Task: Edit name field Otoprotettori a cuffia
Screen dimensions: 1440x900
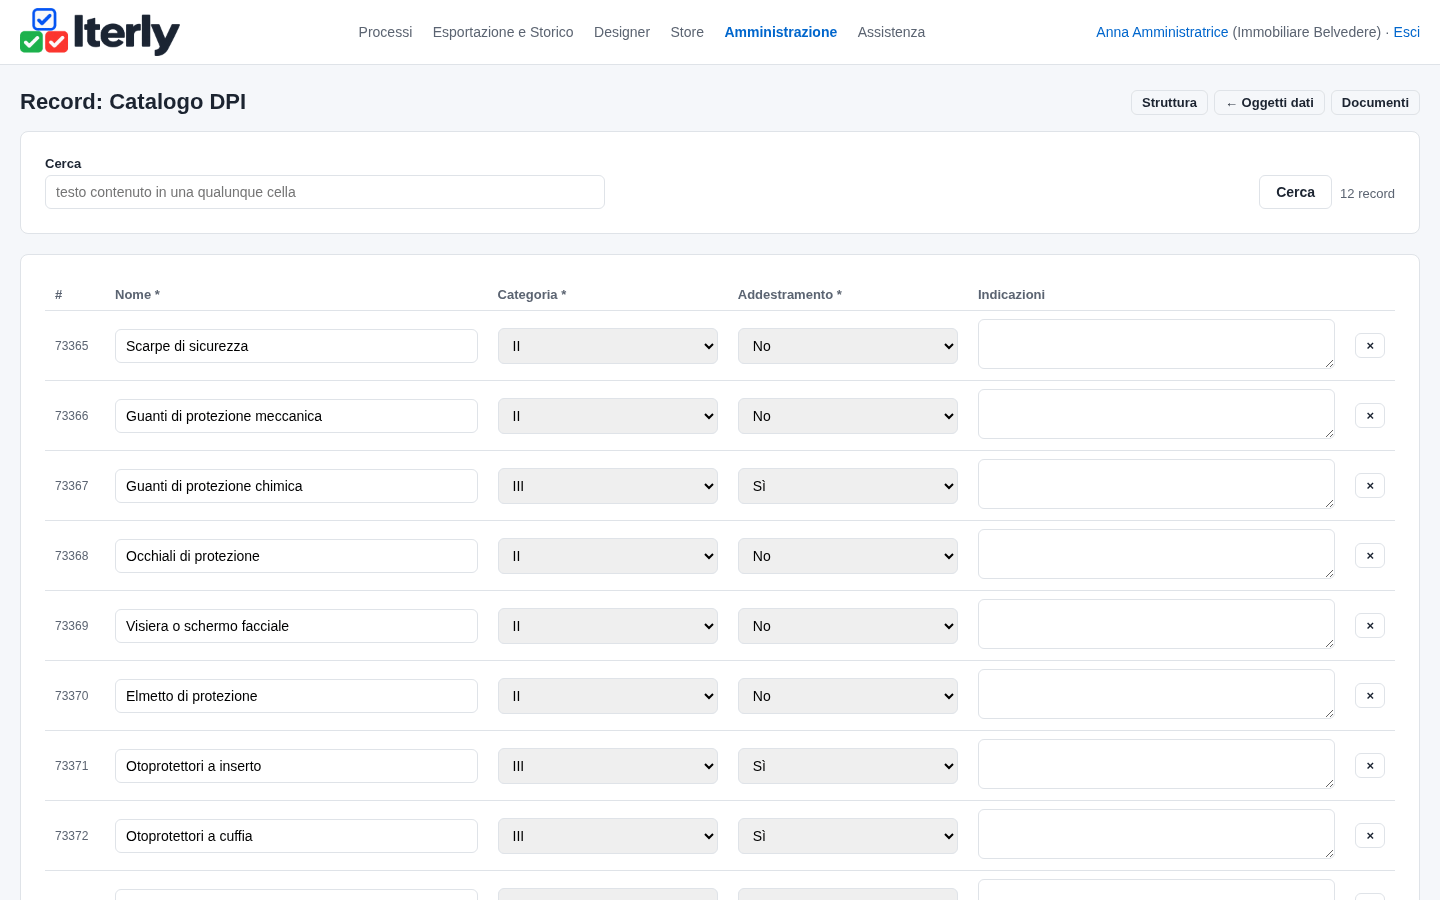Action: [x=296, y=836]
